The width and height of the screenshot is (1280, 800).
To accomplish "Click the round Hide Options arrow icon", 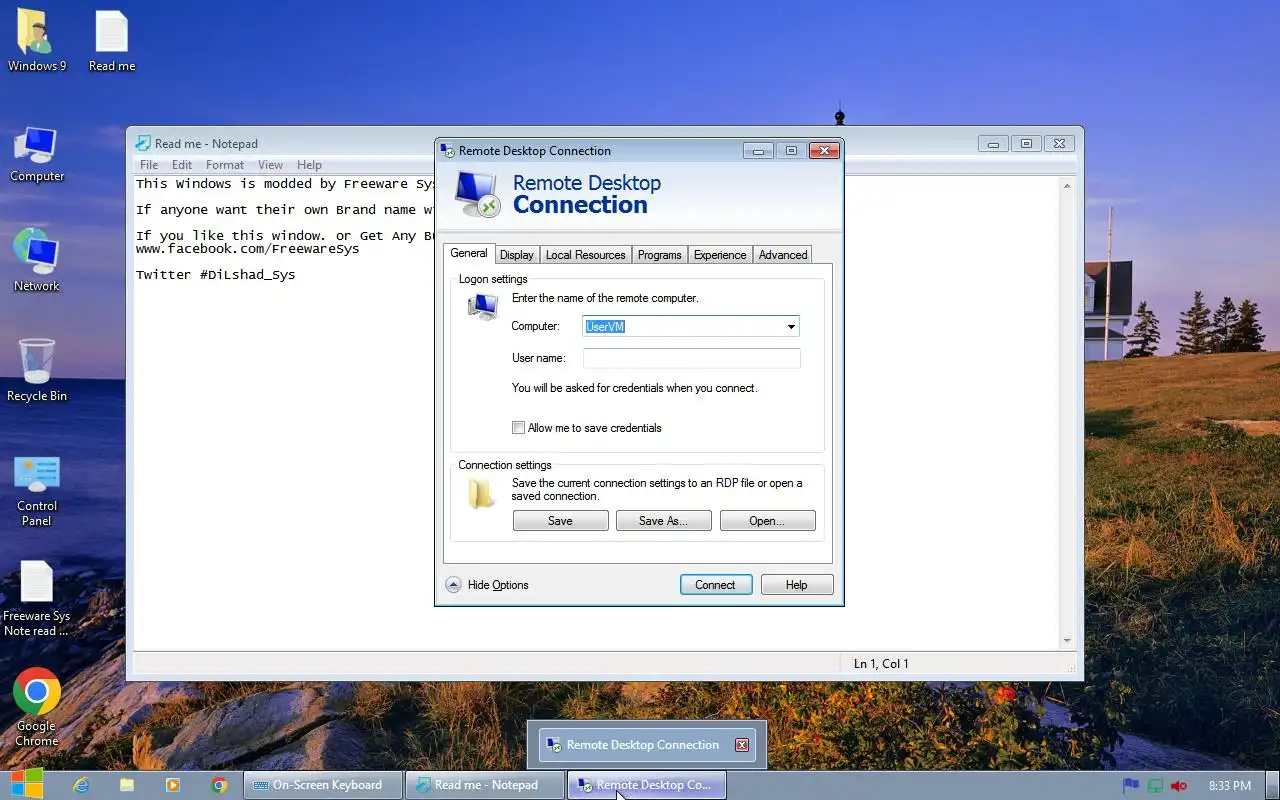I will pyautogui.click(x=453, y=585).
